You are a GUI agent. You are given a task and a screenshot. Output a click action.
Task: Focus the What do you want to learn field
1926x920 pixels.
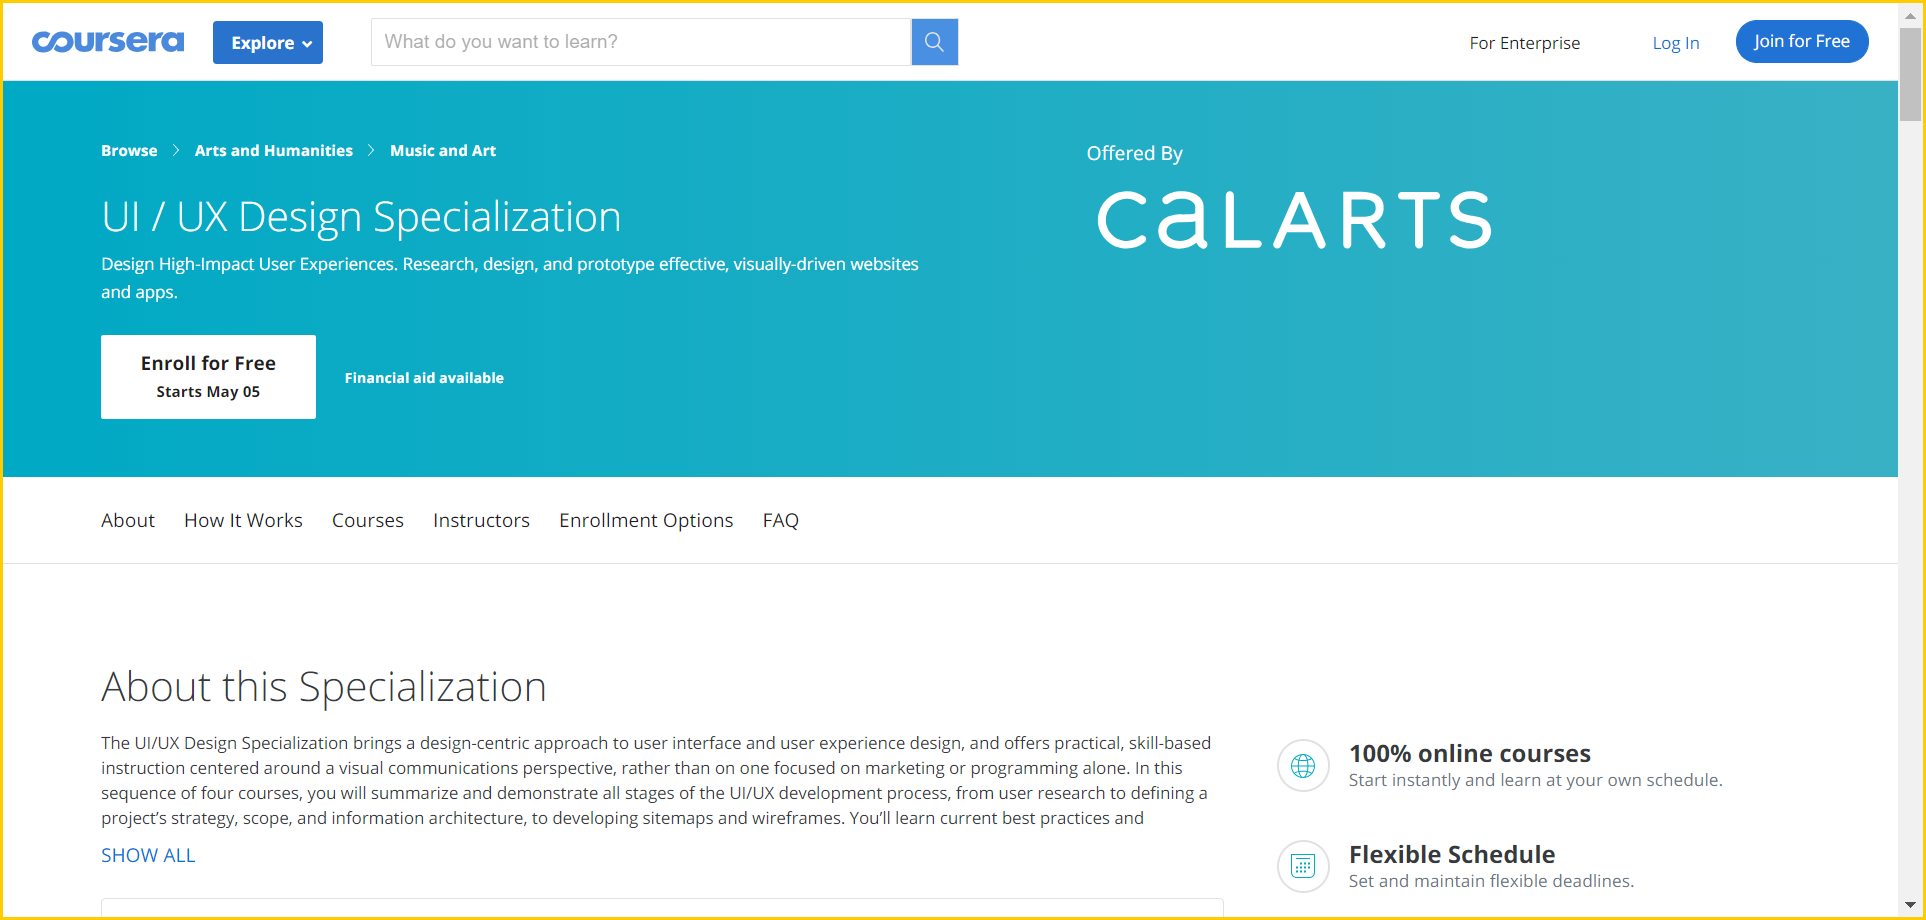click(x=641, y=42)
